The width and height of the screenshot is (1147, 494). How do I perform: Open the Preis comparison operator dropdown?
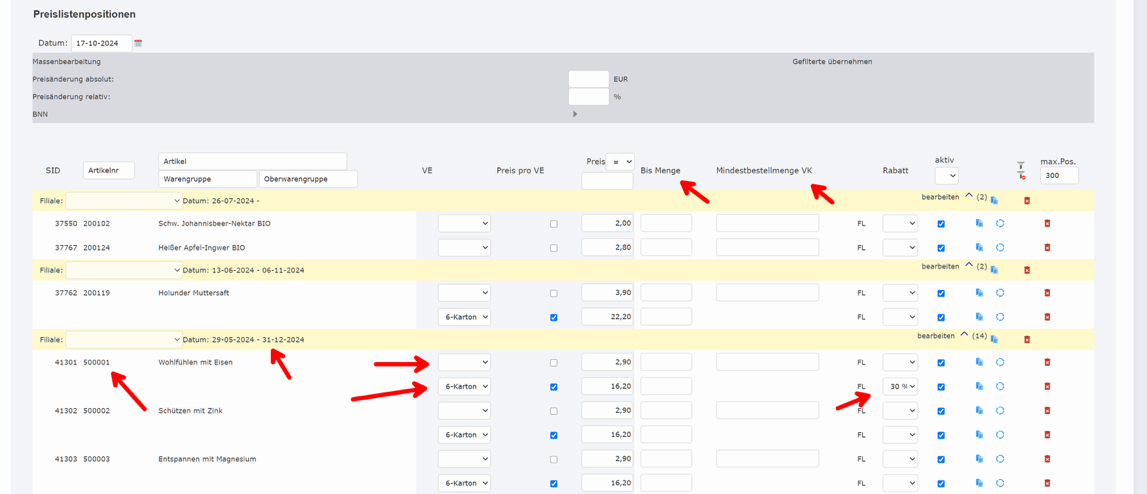pos(621,161)
